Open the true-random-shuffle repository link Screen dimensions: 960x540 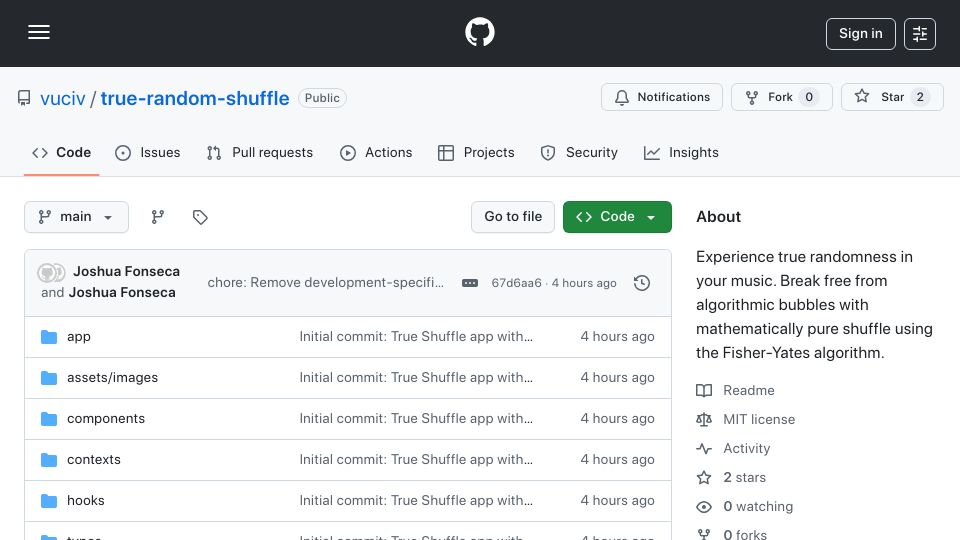click(195, 98)
